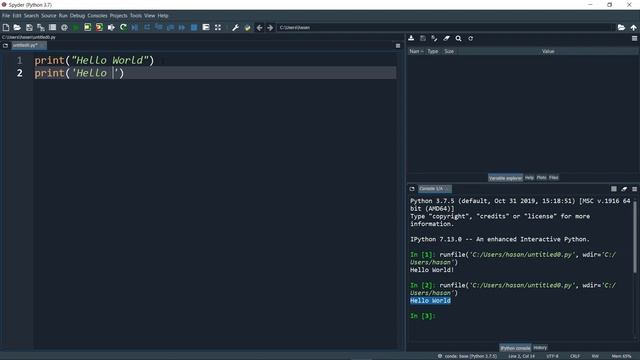Open the Edit menu

17,16
